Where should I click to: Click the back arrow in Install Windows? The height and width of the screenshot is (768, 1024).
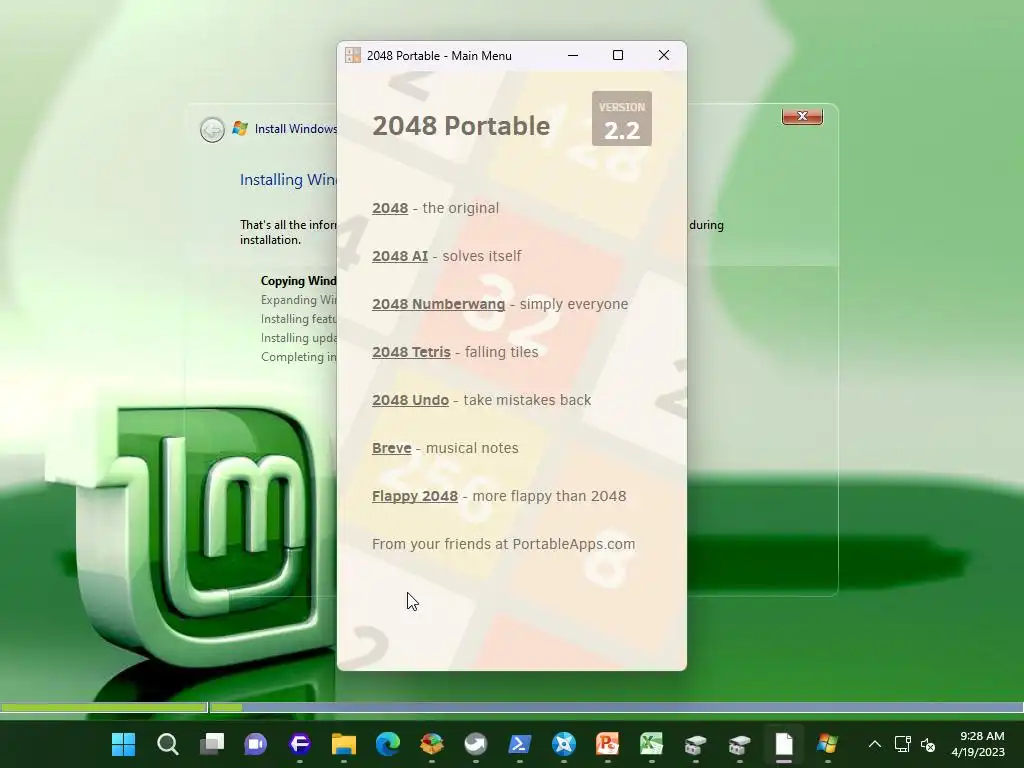point(212,129)
